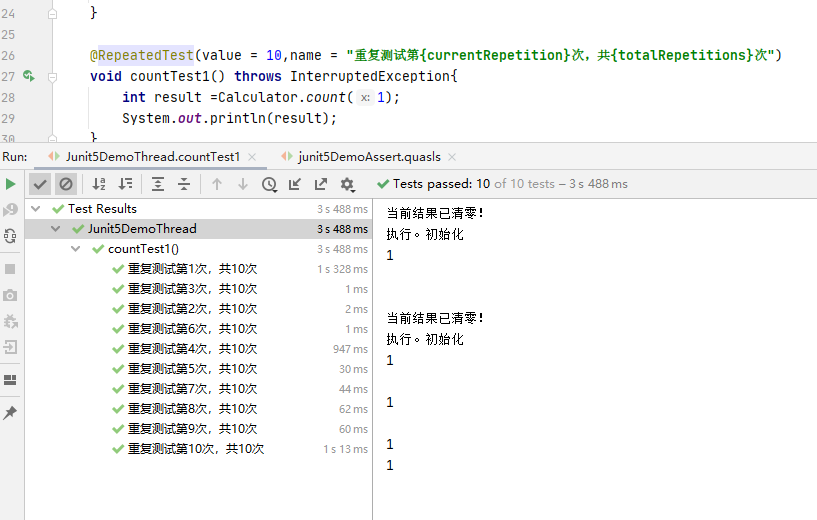The width and height of the screenshot is (817, 520).
Task: Expand all test tree nodes
Action: pyautogui.click(x=158, y=184)
